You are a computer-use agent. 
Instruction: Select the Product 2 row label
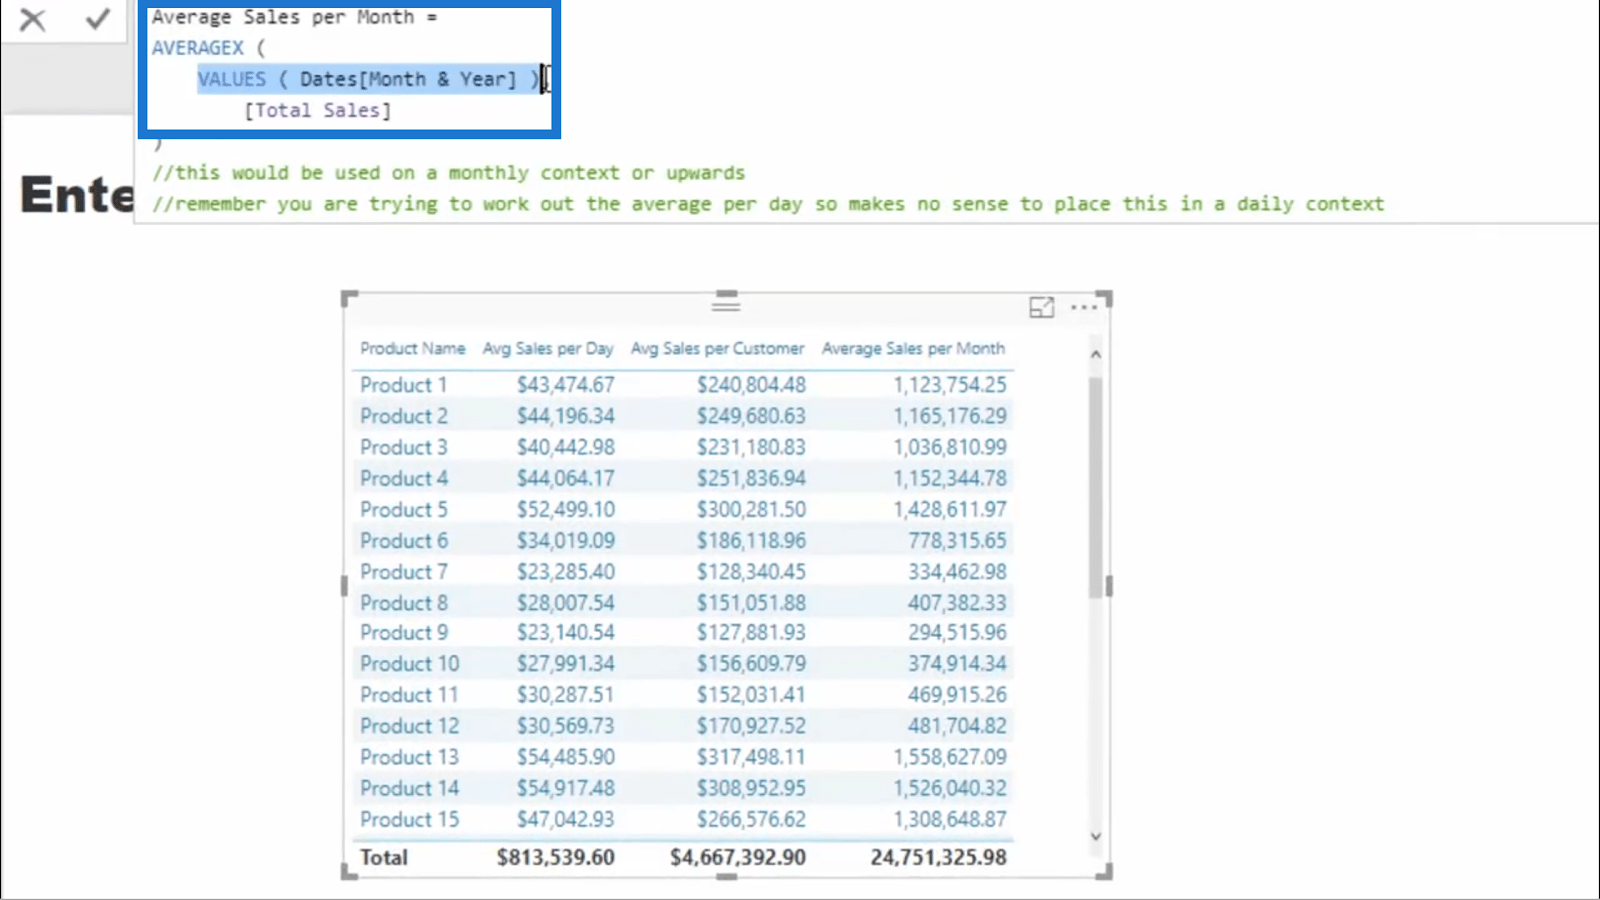click(x=403, y=416)
